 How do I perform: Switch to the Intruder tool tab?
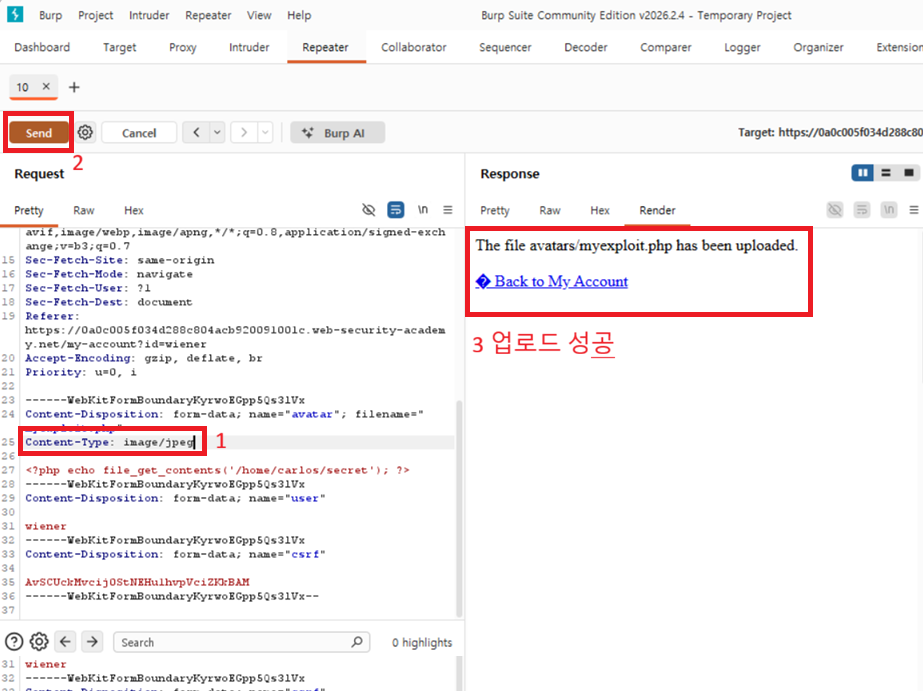click(x=249, y=47)
